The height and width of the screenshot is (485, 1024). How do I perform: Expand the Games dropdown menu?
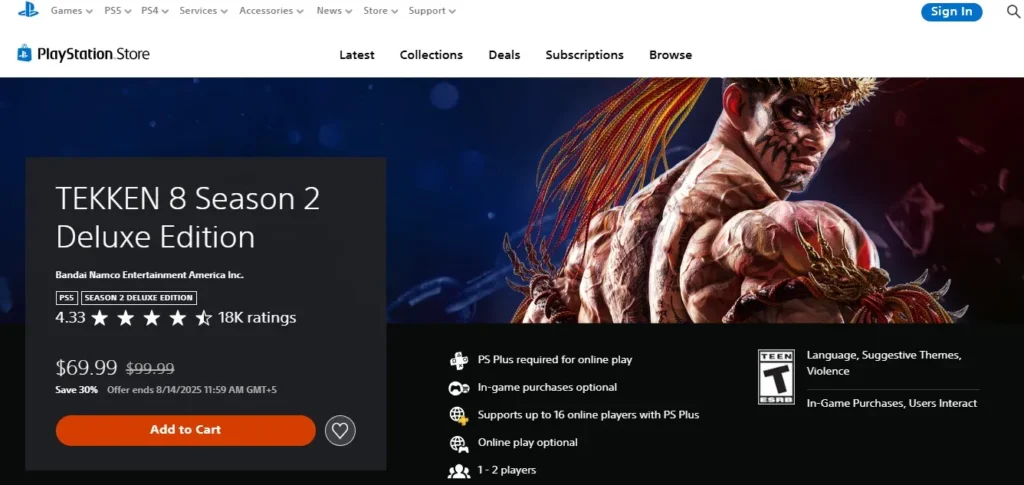[x=71, y=11]
